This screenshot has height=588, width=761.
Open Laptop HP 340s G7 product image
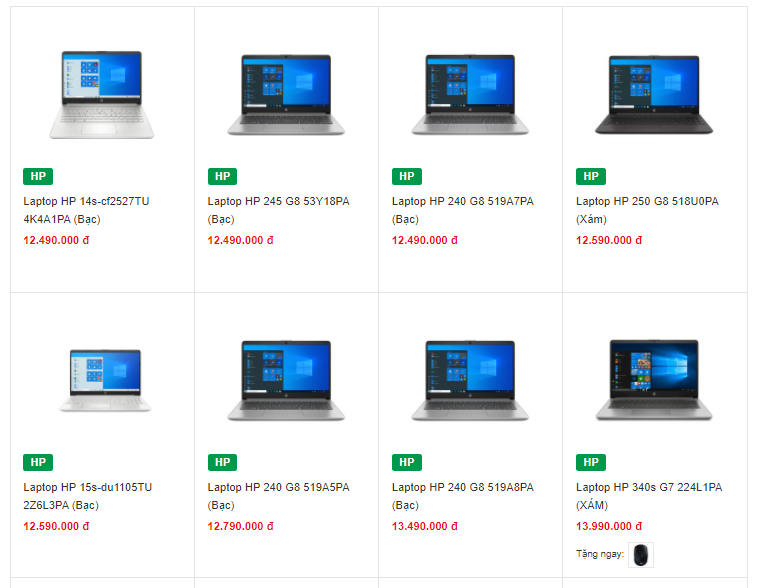654,380
